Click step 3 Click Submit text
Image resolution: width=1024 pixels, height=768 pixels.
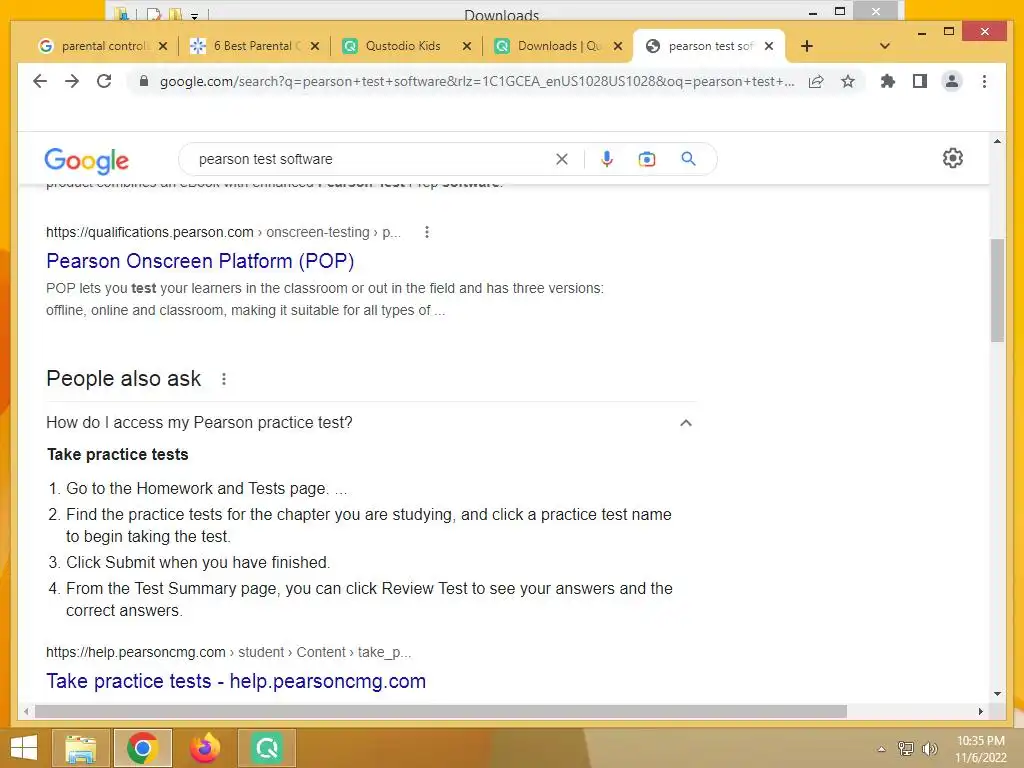pyautogui.click(x=198, y=562)
